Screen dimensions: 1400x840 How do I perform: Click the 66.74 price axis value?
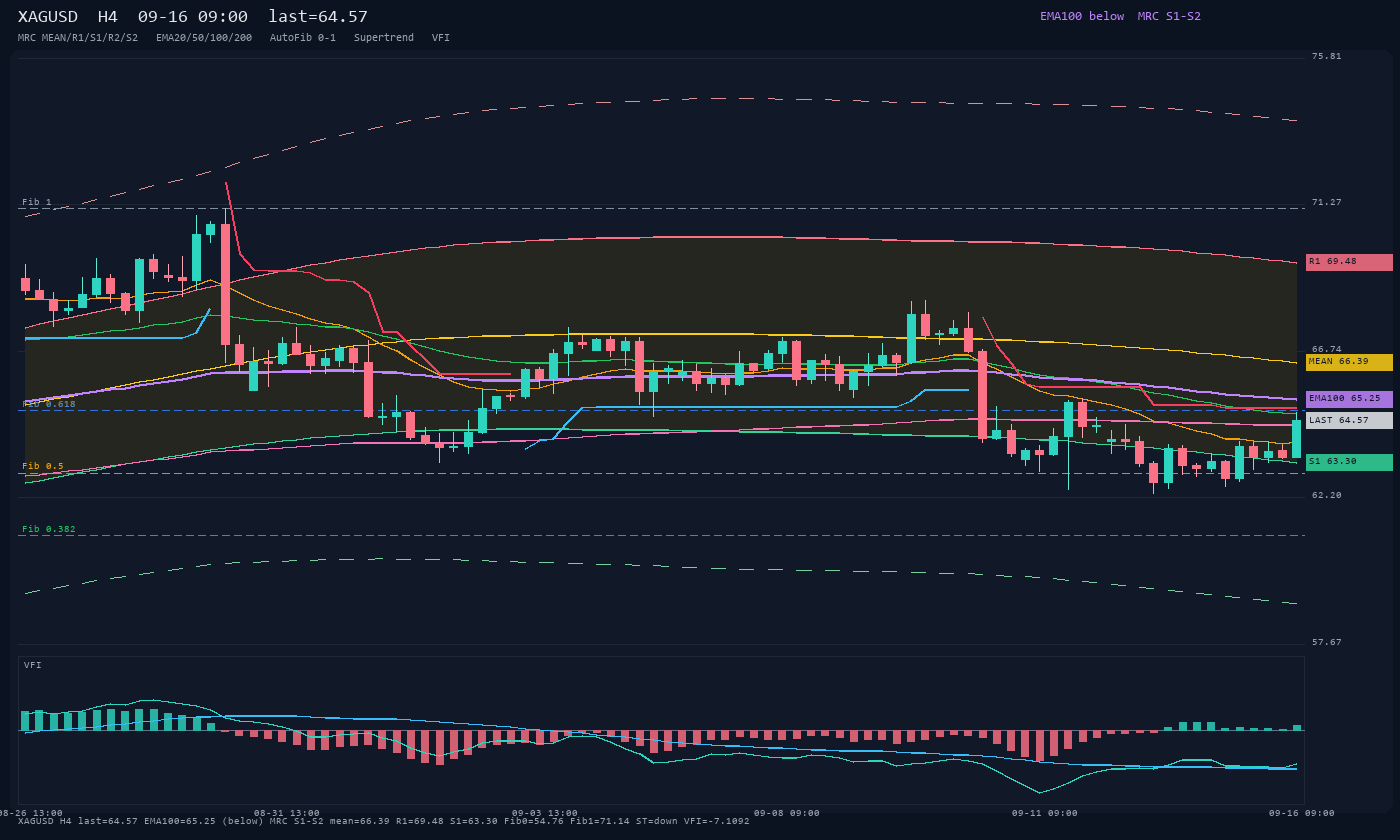(1327, 349)
